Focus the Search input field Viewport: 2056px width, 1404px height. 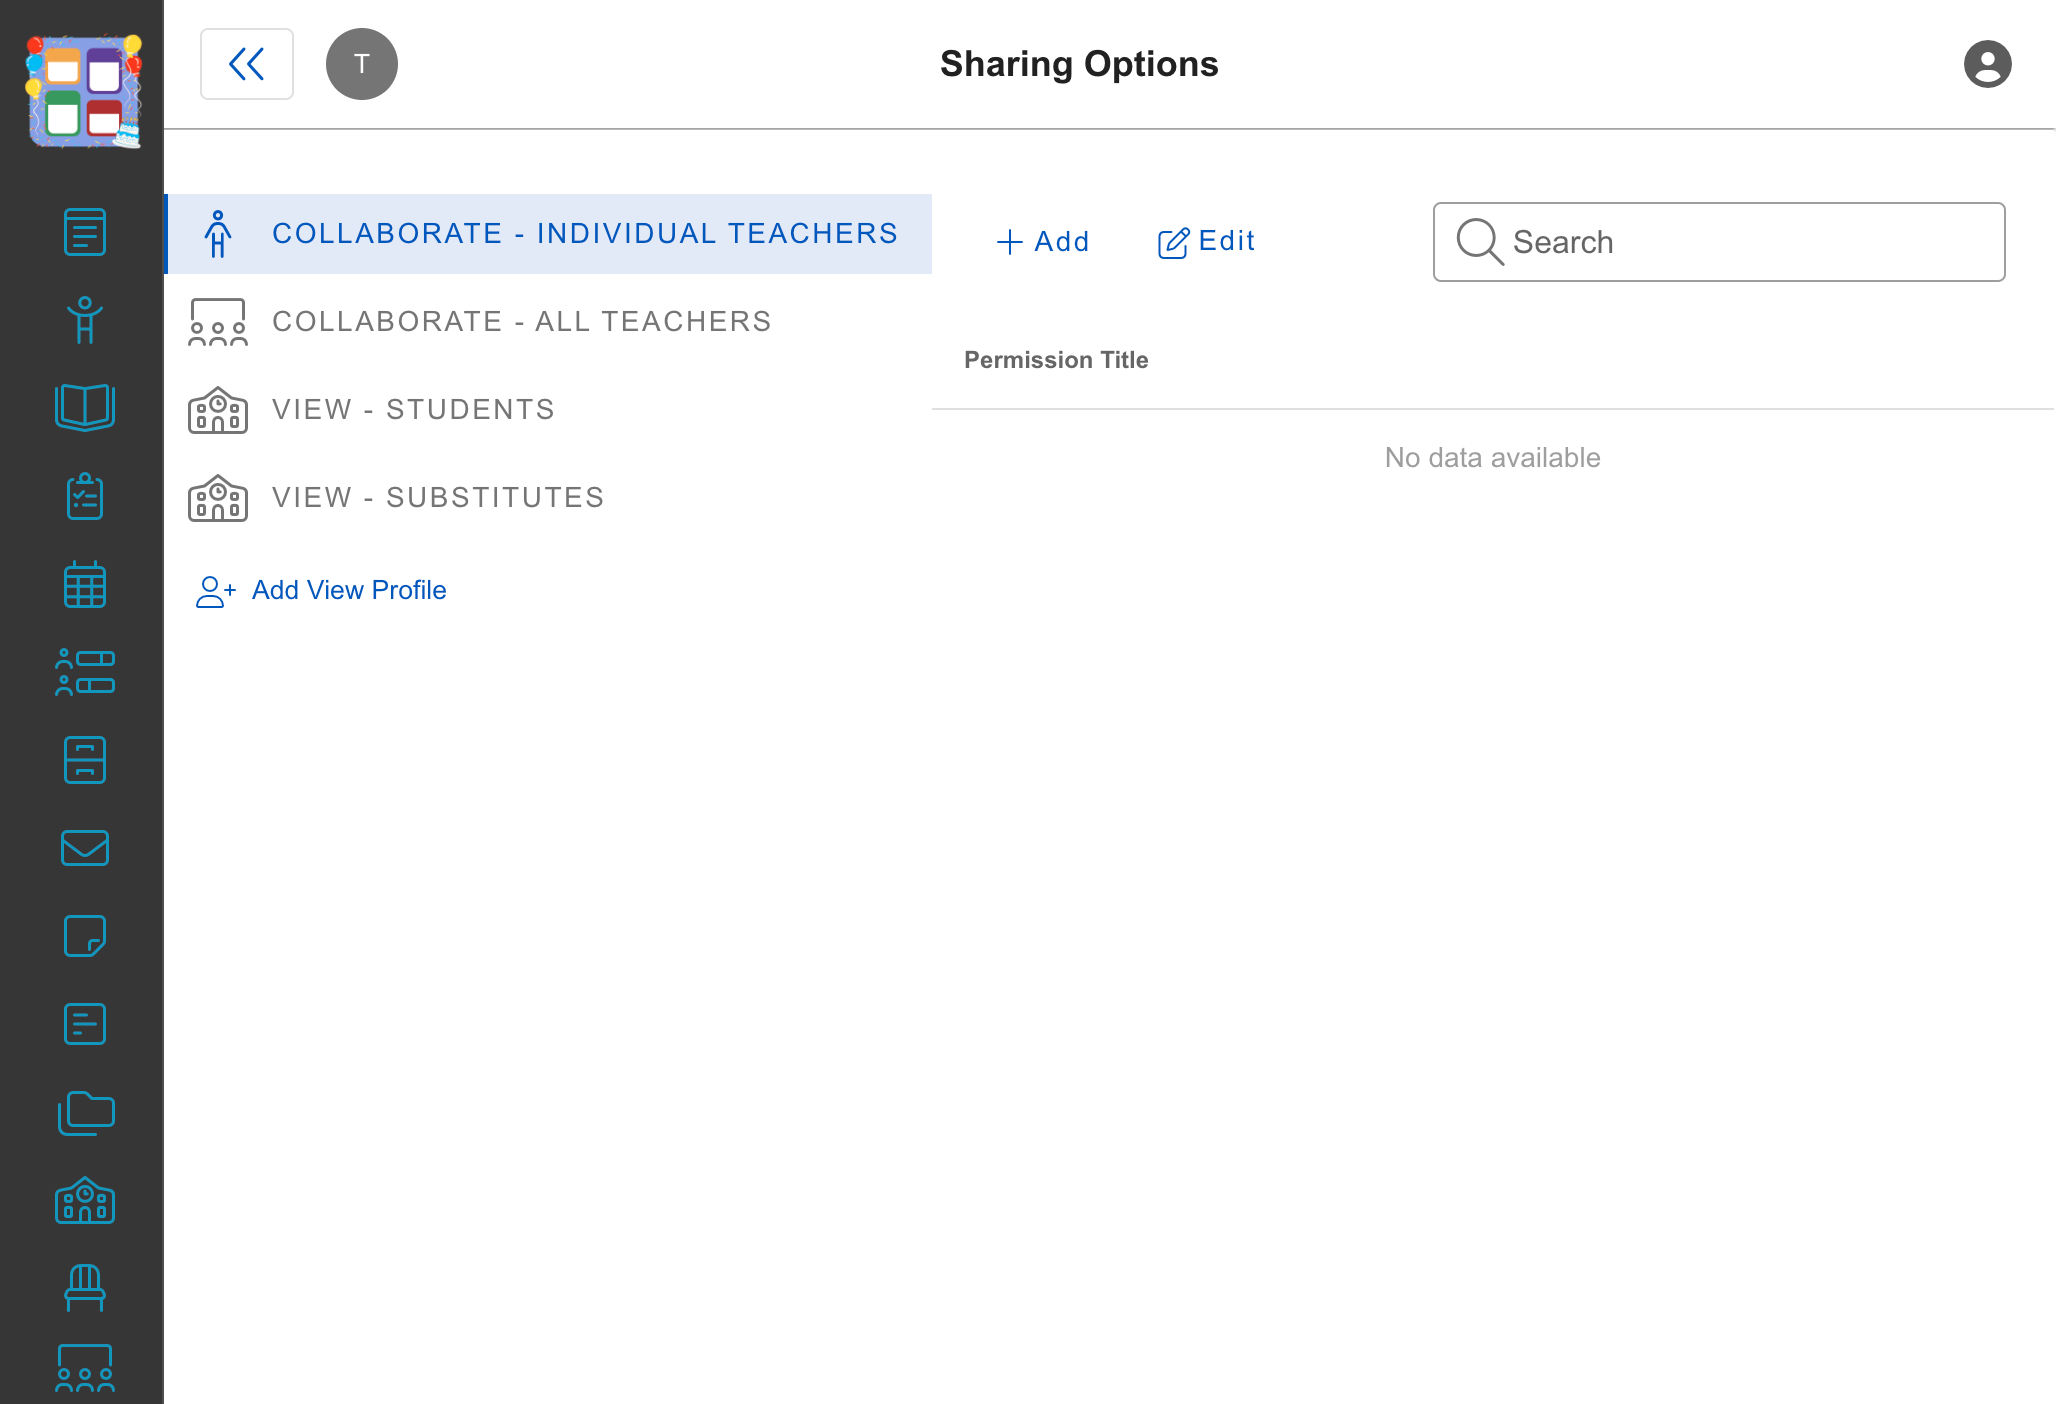click(1719, 242)
